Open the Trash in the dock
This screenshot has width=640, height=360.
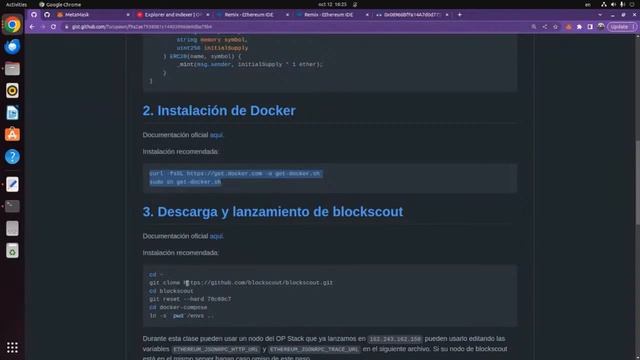pos(12,251)
